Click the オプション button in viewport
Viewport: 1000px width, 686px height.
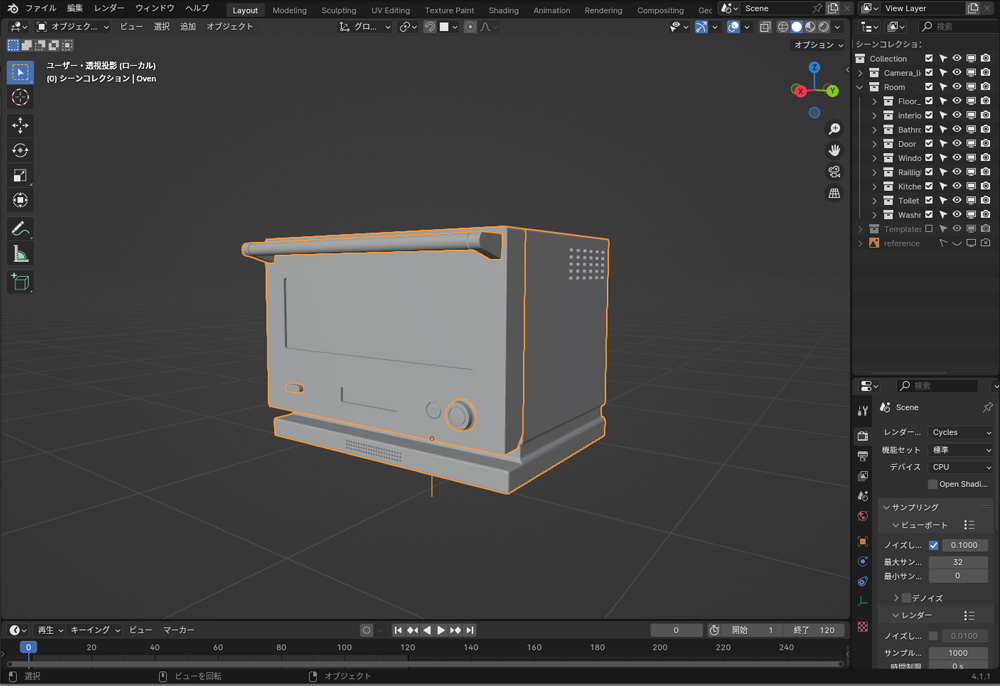(x=818, y=45)
